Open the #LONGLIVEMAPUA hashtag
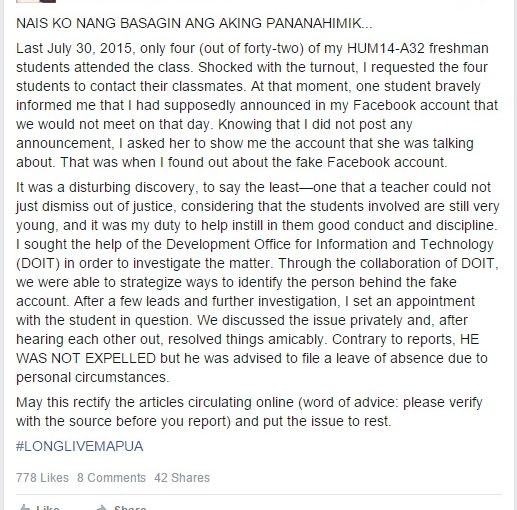Screen dimensions: 517x510 click(80, 446)
